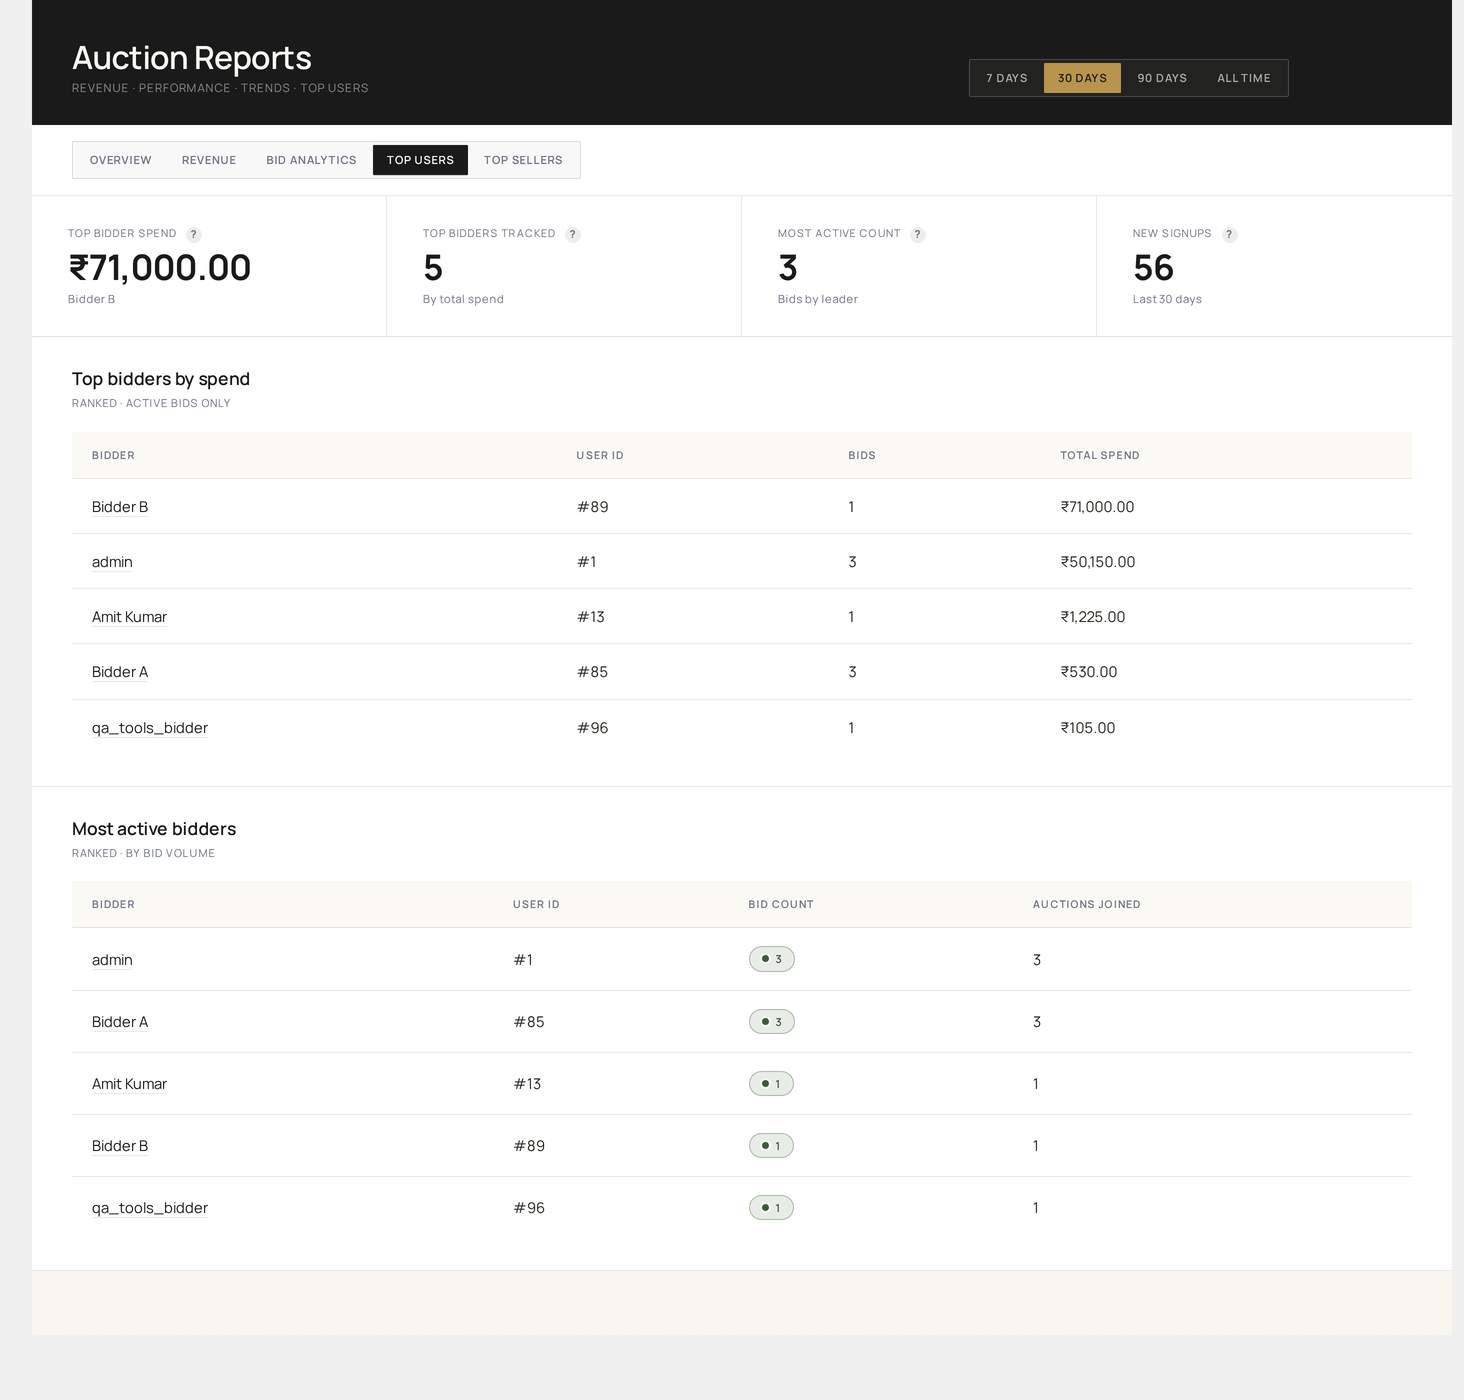Click bid count badge for user #96
Image resolution: width=1464 pixels, height=1400 pixels.
click(771, 1208)
